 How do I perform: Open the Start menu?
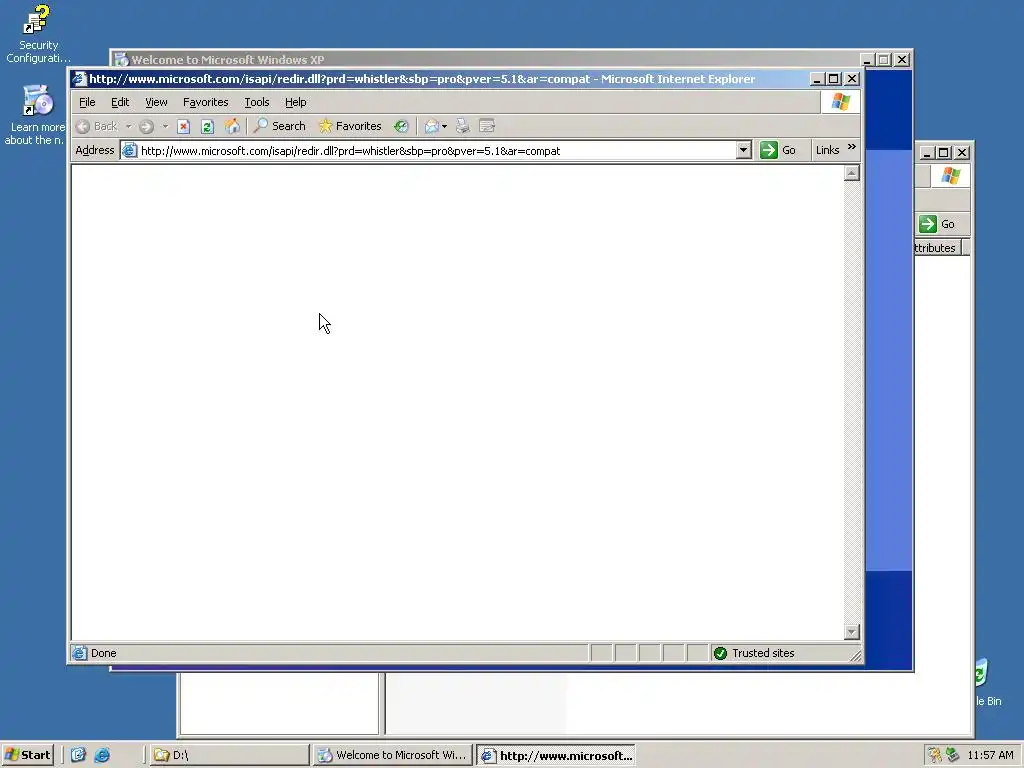pos(28,755)
